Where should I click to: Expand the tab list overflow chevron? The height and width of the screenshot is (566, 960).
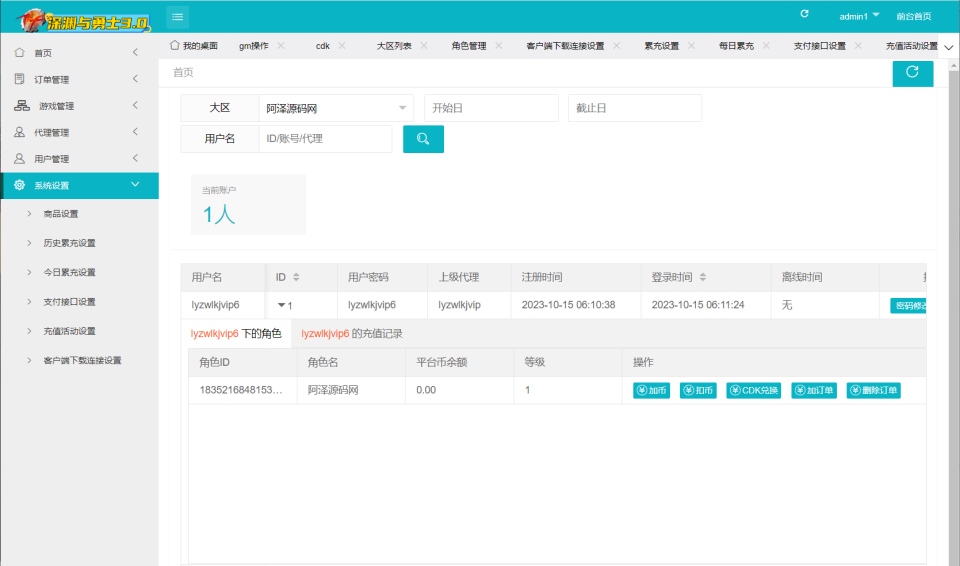(948, 47)
